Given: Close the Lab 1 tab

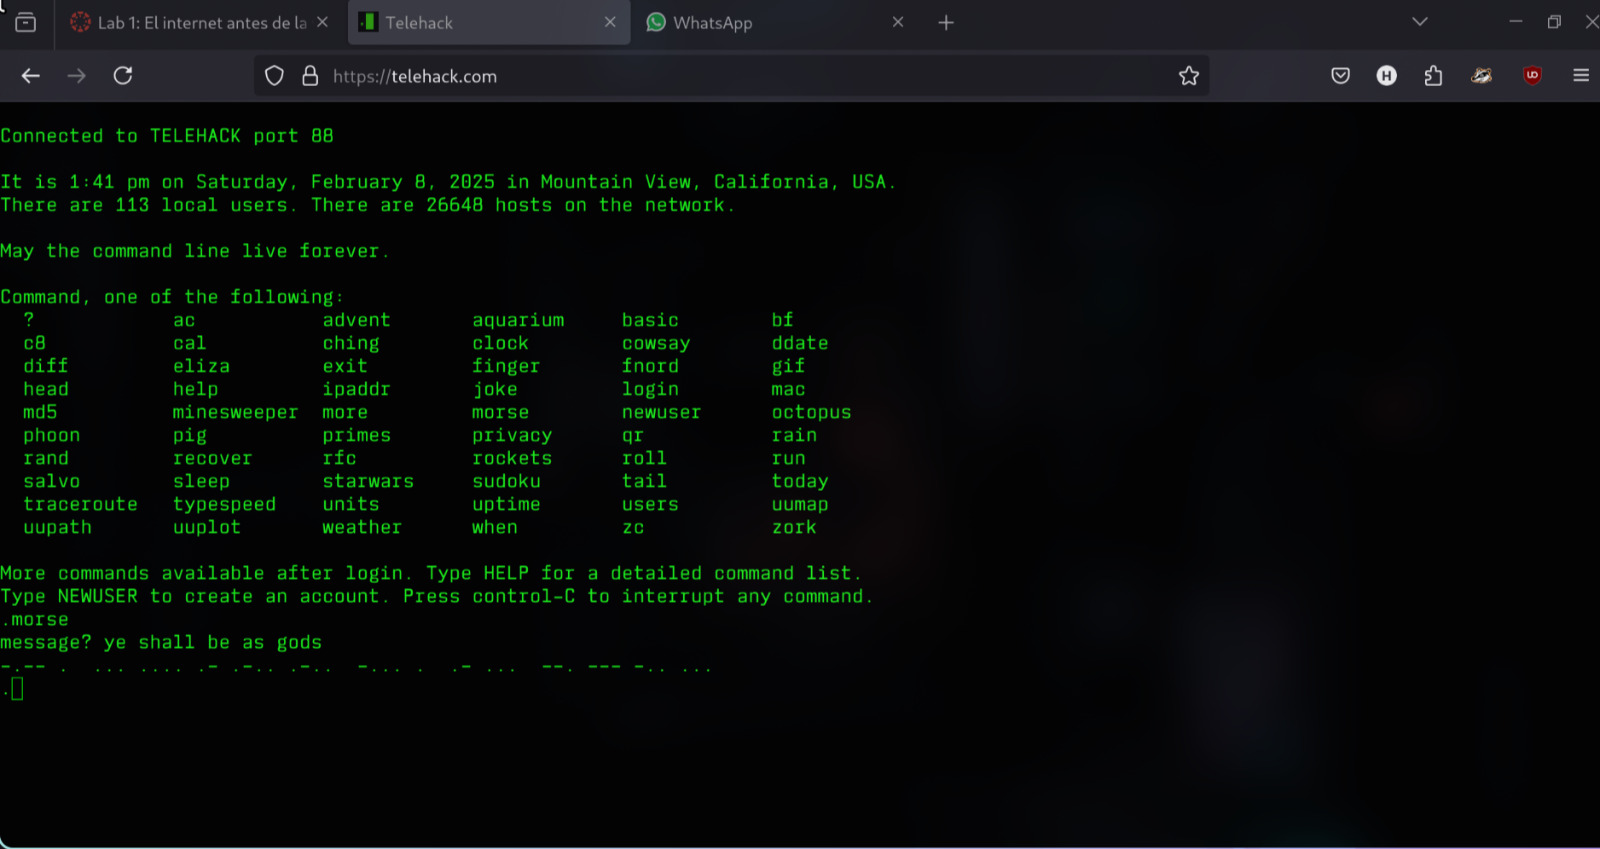Looking at the screenshot, I should (322, 22).
